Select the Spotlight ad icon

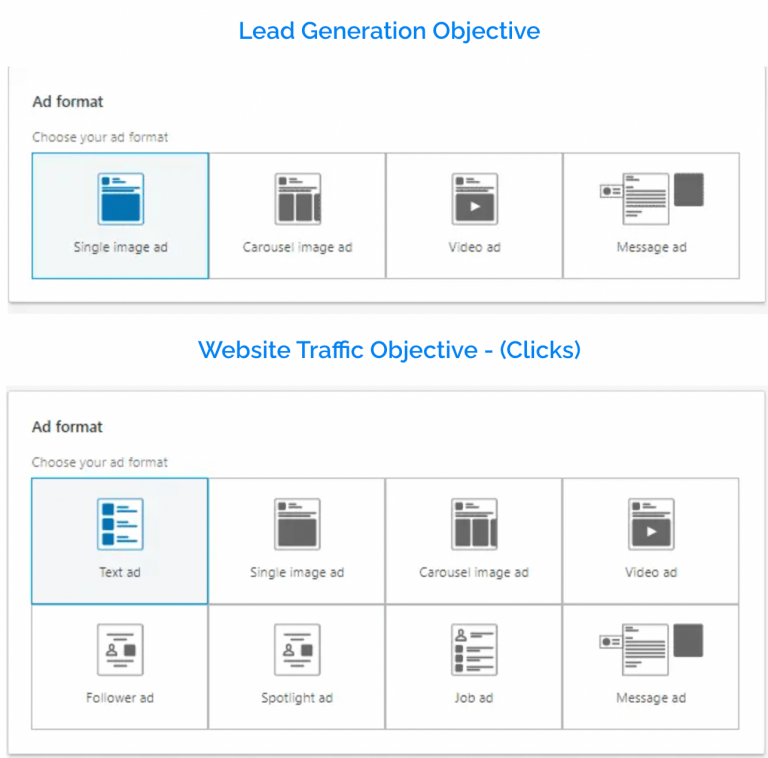pyautogui.click(x=297, y=650)
